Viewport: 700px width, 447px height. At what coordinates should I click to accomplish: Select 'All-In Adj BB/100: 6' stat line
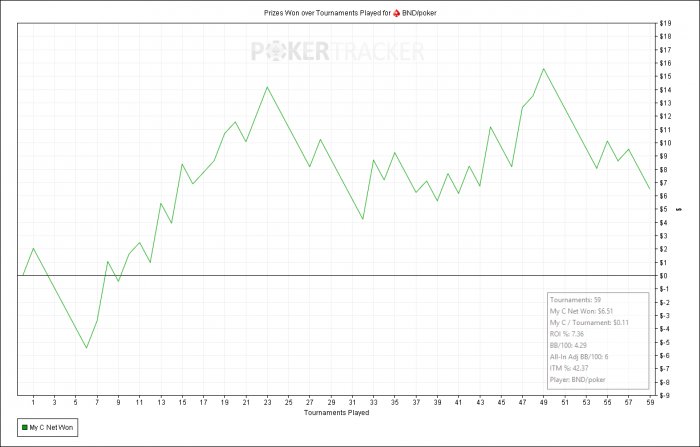pos(579,357)
